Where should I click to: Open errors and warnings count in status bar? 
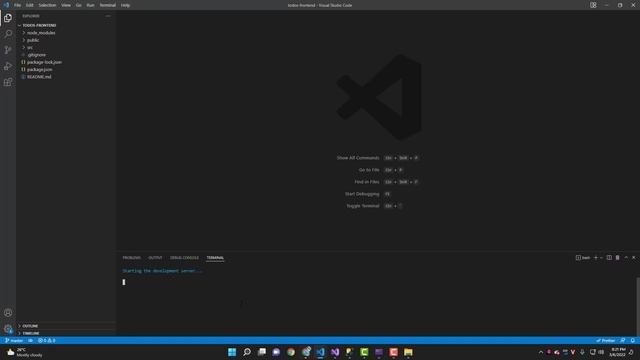click(47, 340)
